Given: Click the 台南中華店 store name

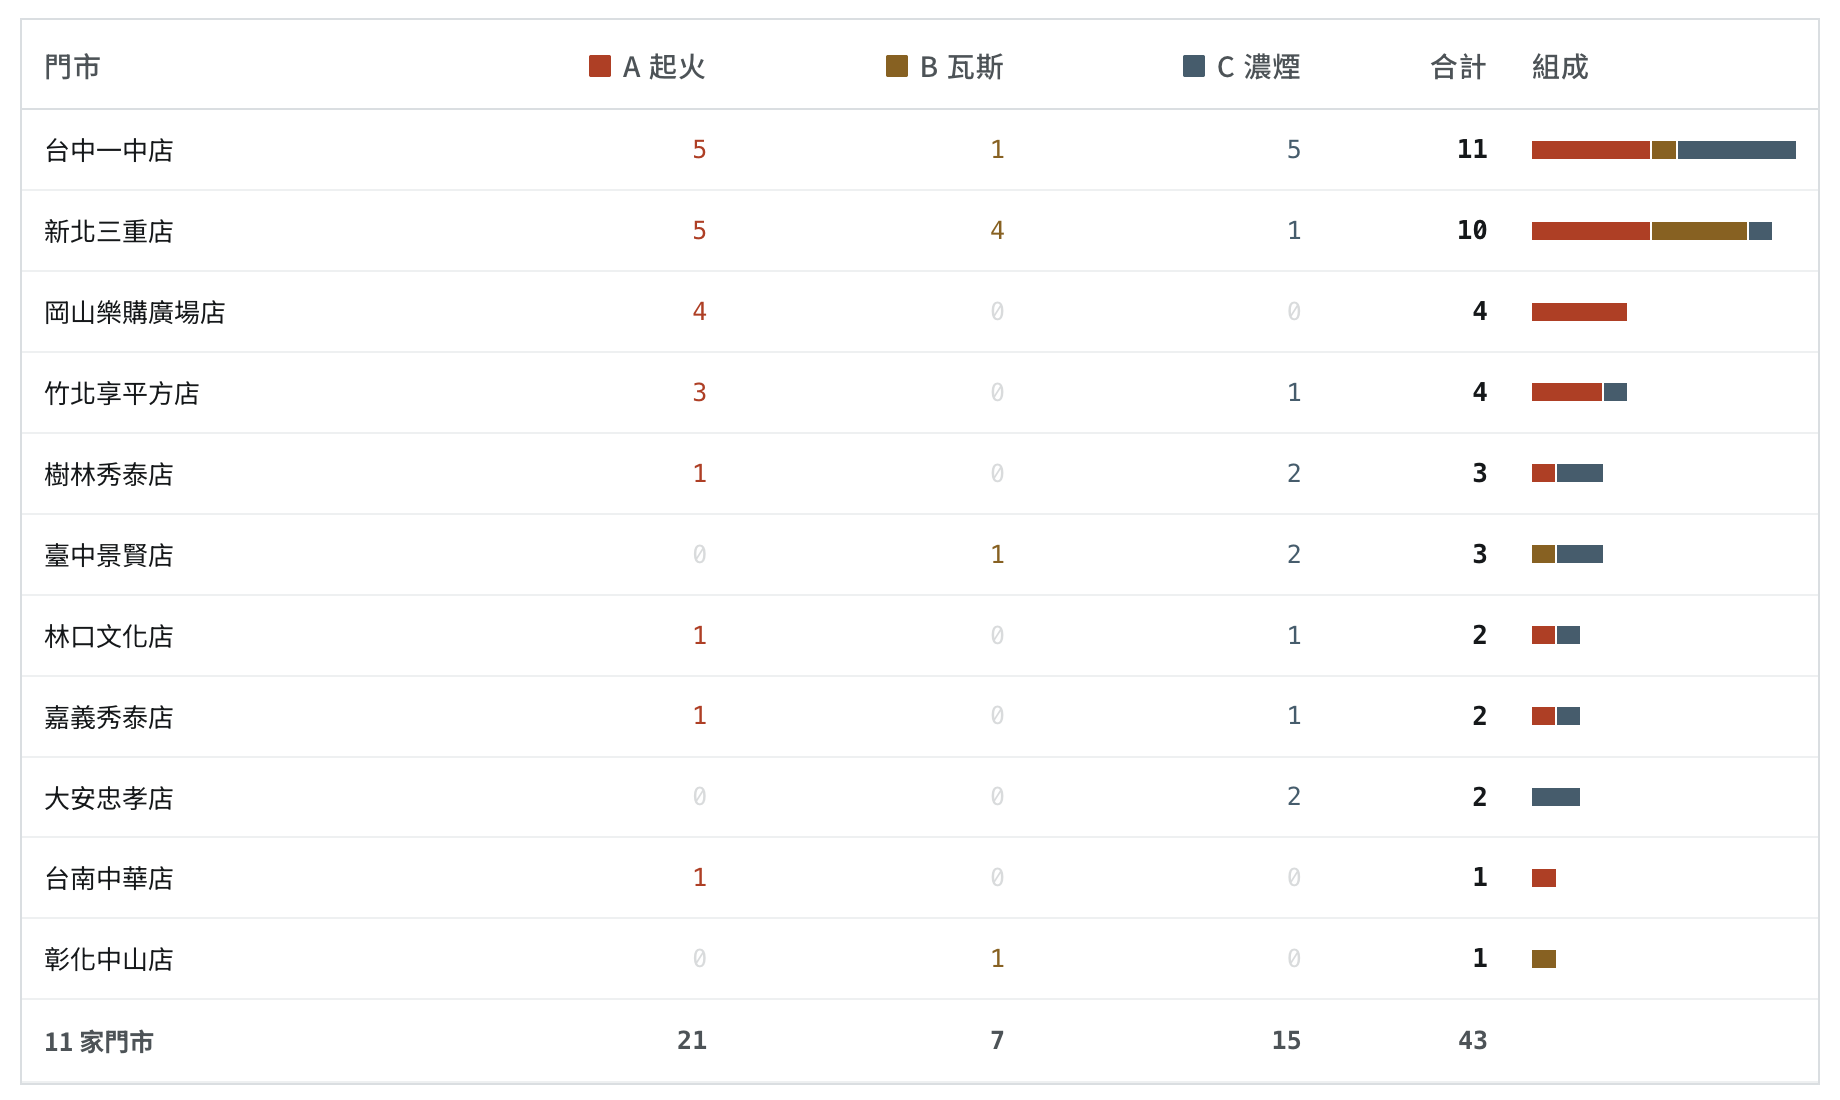Looking at the screenshot, I should click(109, 878).
